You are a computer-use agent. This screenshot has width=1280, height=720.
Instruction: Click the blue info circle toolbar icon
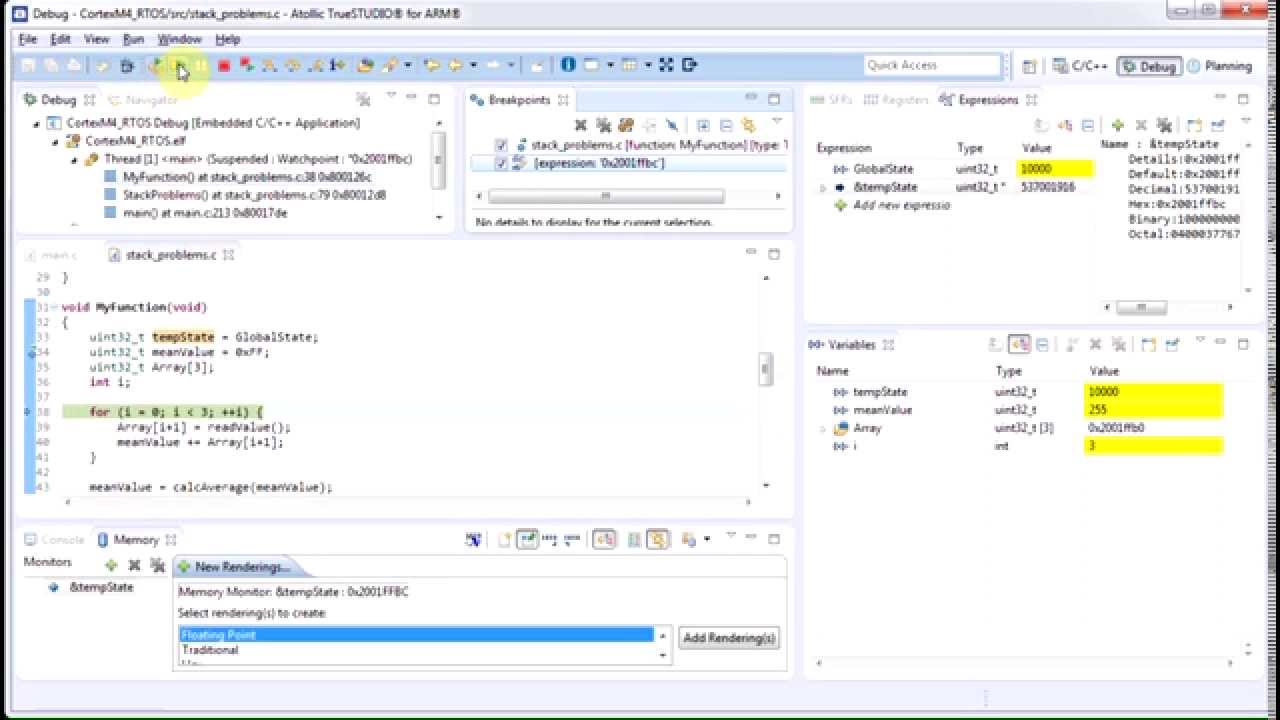click(x=568, y=65)
